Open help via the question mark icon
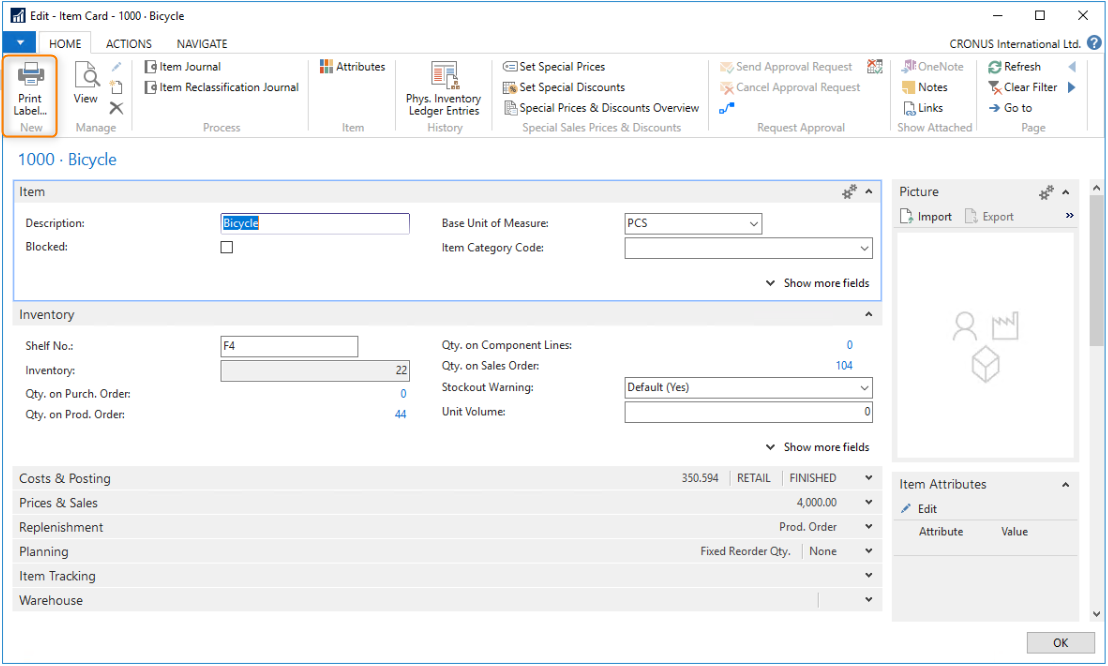The height and width of the screenshot is (666, 1108). point(1094,43)
